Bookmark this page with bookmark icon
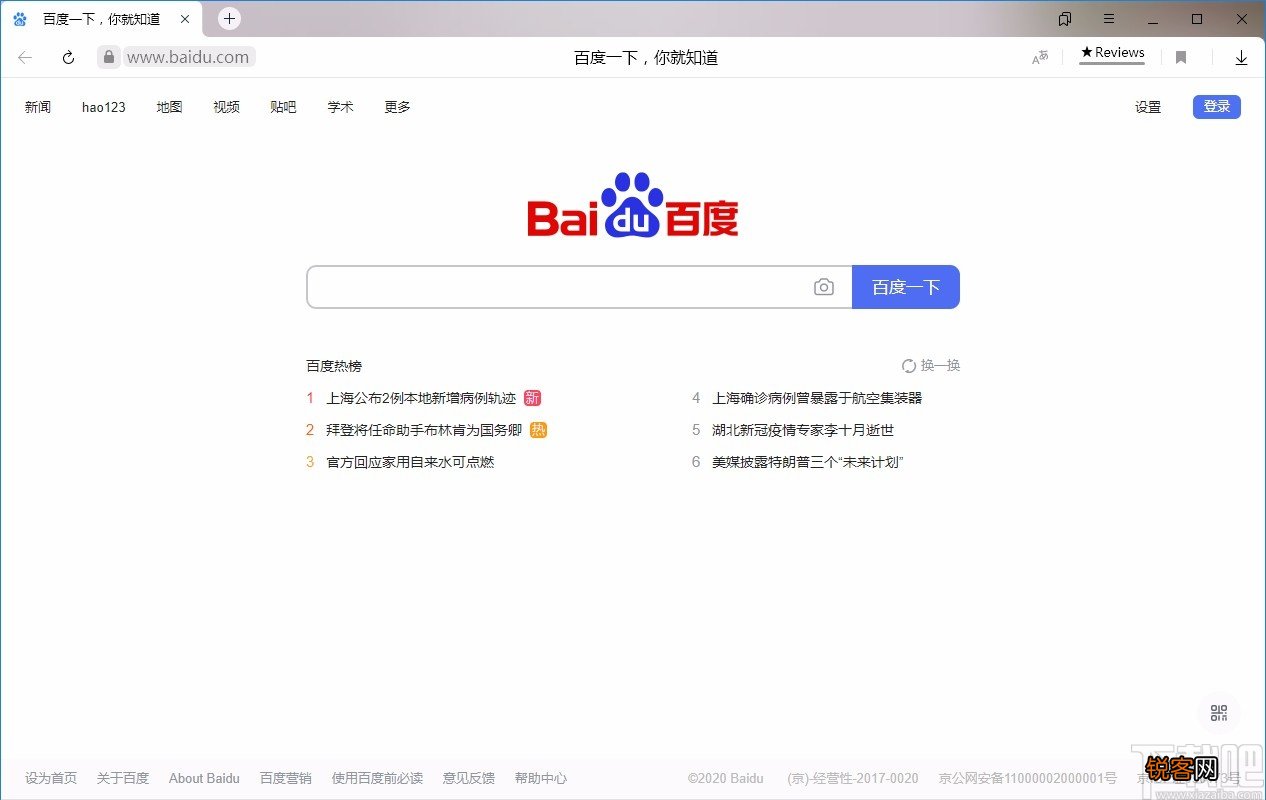1266x800 pixels. coord(1181,58)
